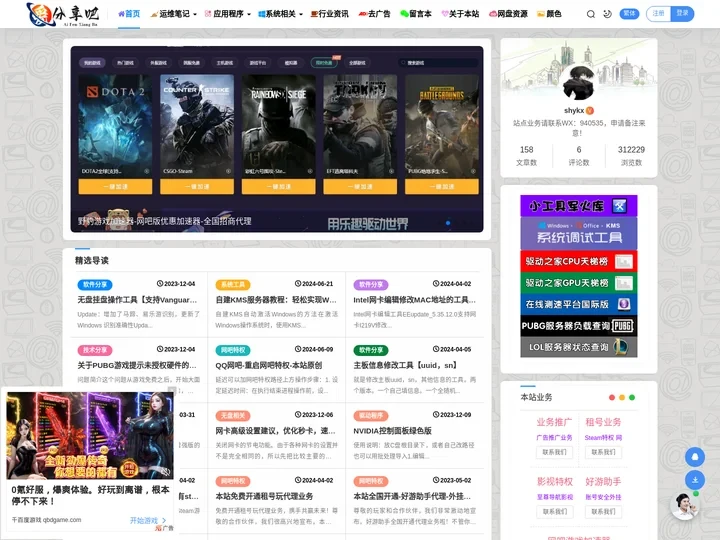The image size is (720, 540).
Task: Click the green dot in 本站业务 panel
Action: tap(632, 398)
